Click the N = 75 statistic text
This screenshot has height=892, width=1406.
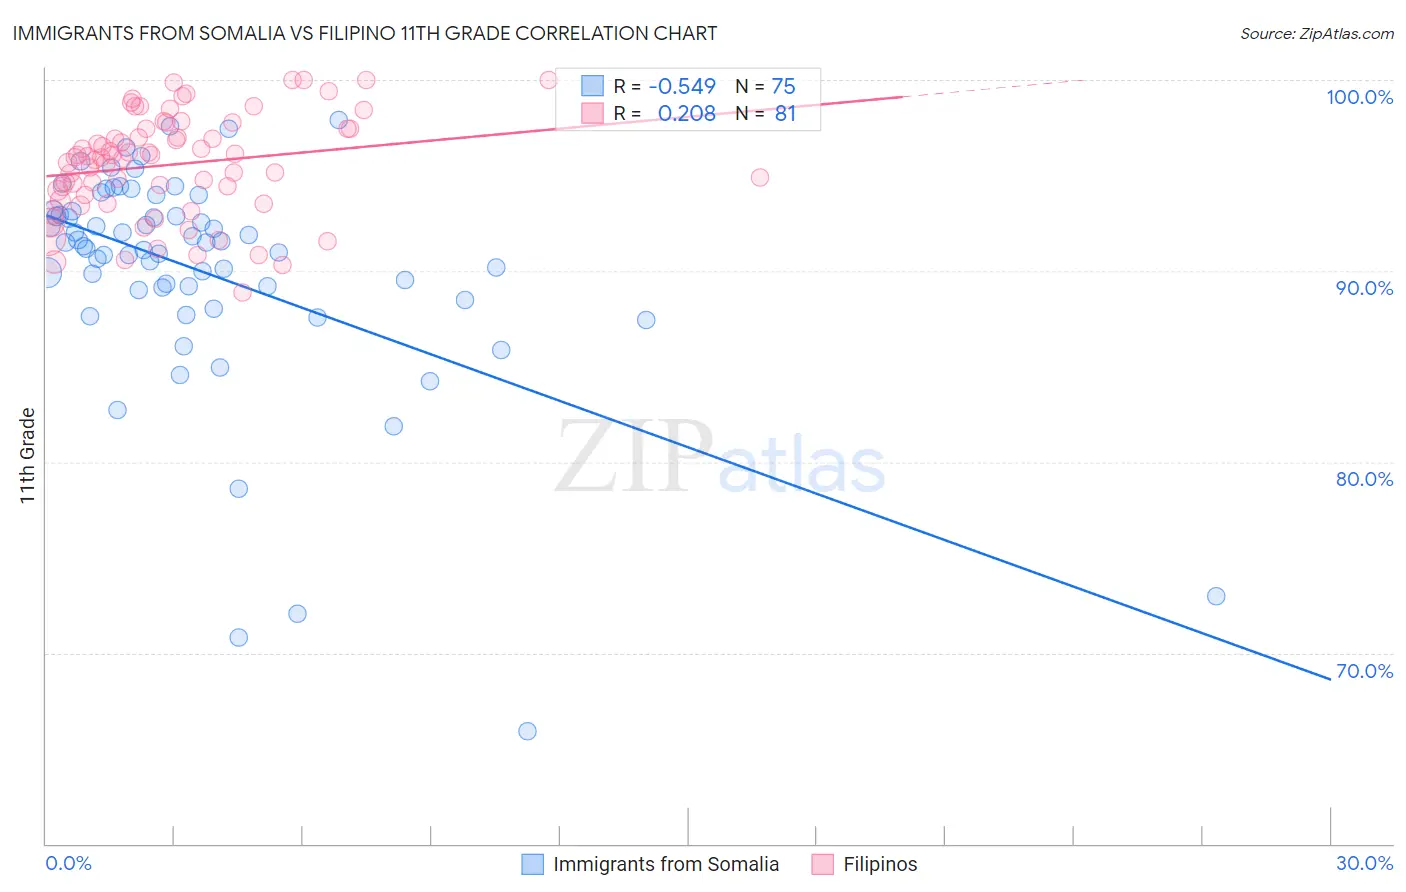(x=766, y=86)
